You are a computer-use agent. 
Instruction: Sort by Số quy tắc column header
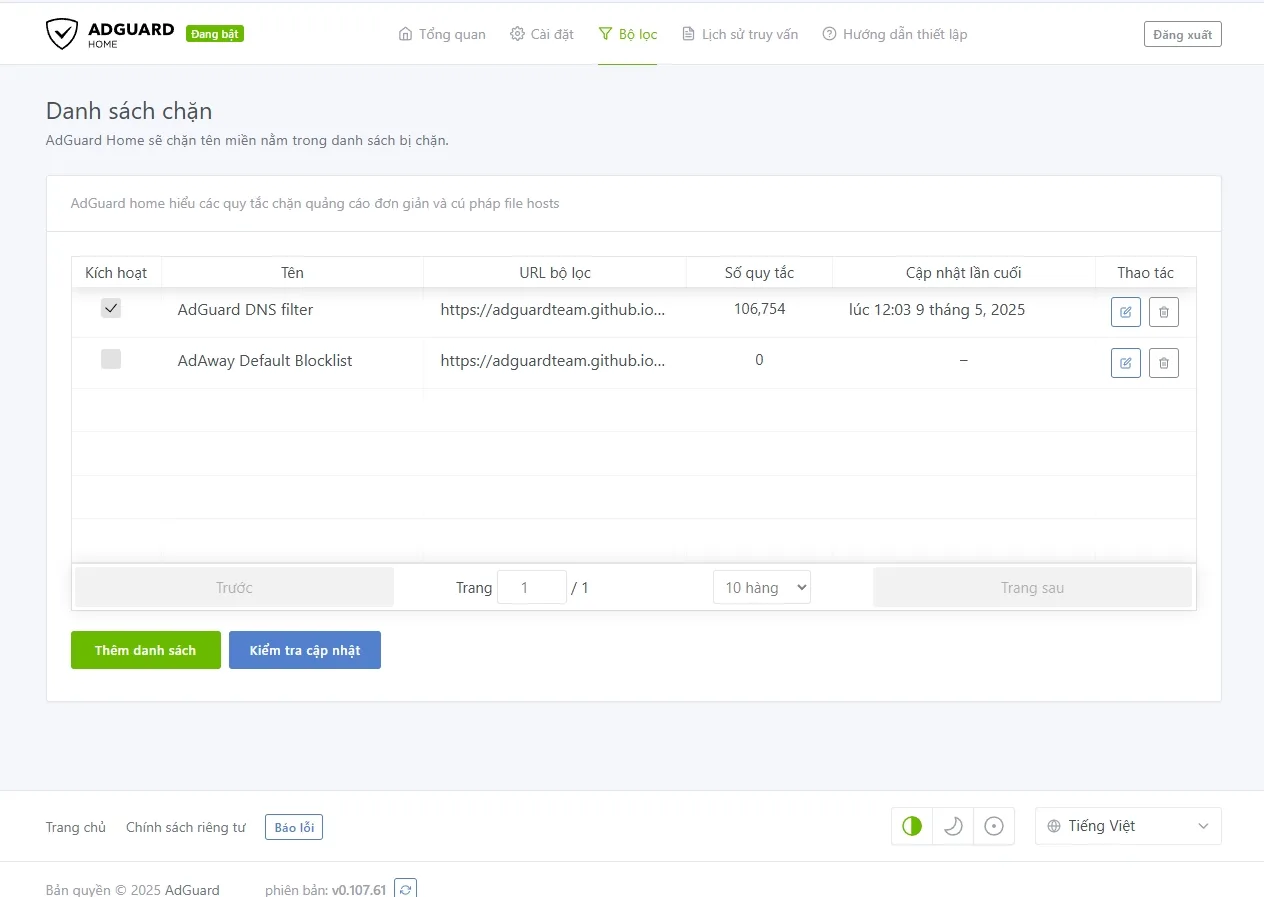point(759,272)
